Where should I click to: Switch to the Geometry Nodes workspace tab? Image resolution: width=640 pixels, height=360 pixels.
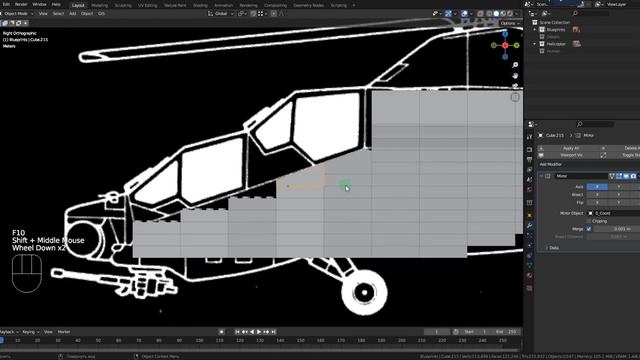pos(309,5)
